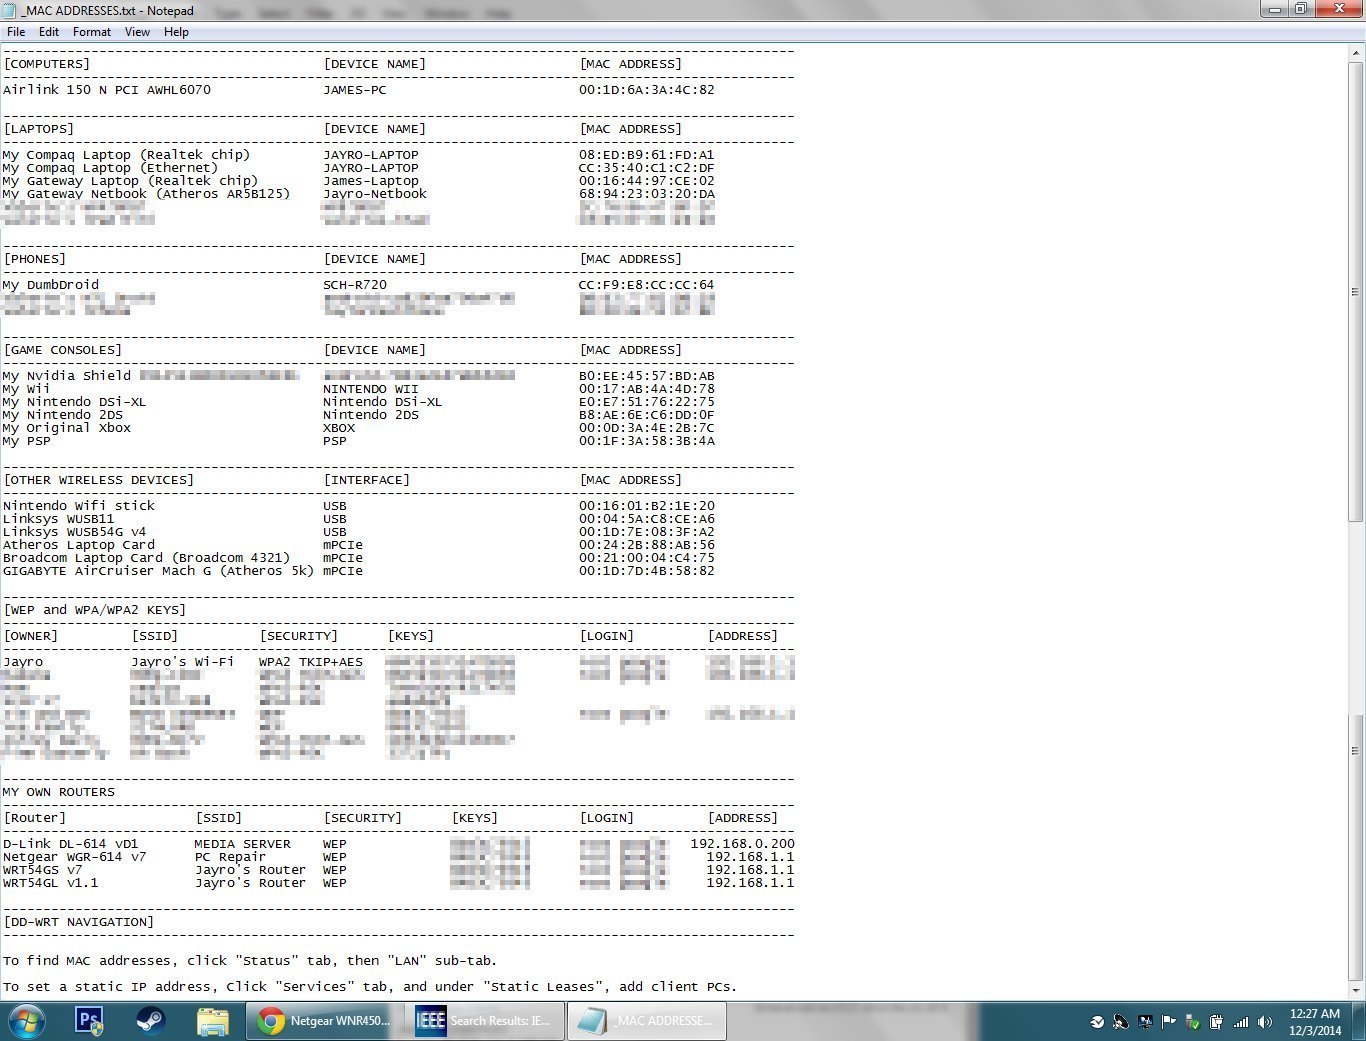Restore down the Notepad window
Screen dimensions: 1366x1041
[x=1301, y=9]
